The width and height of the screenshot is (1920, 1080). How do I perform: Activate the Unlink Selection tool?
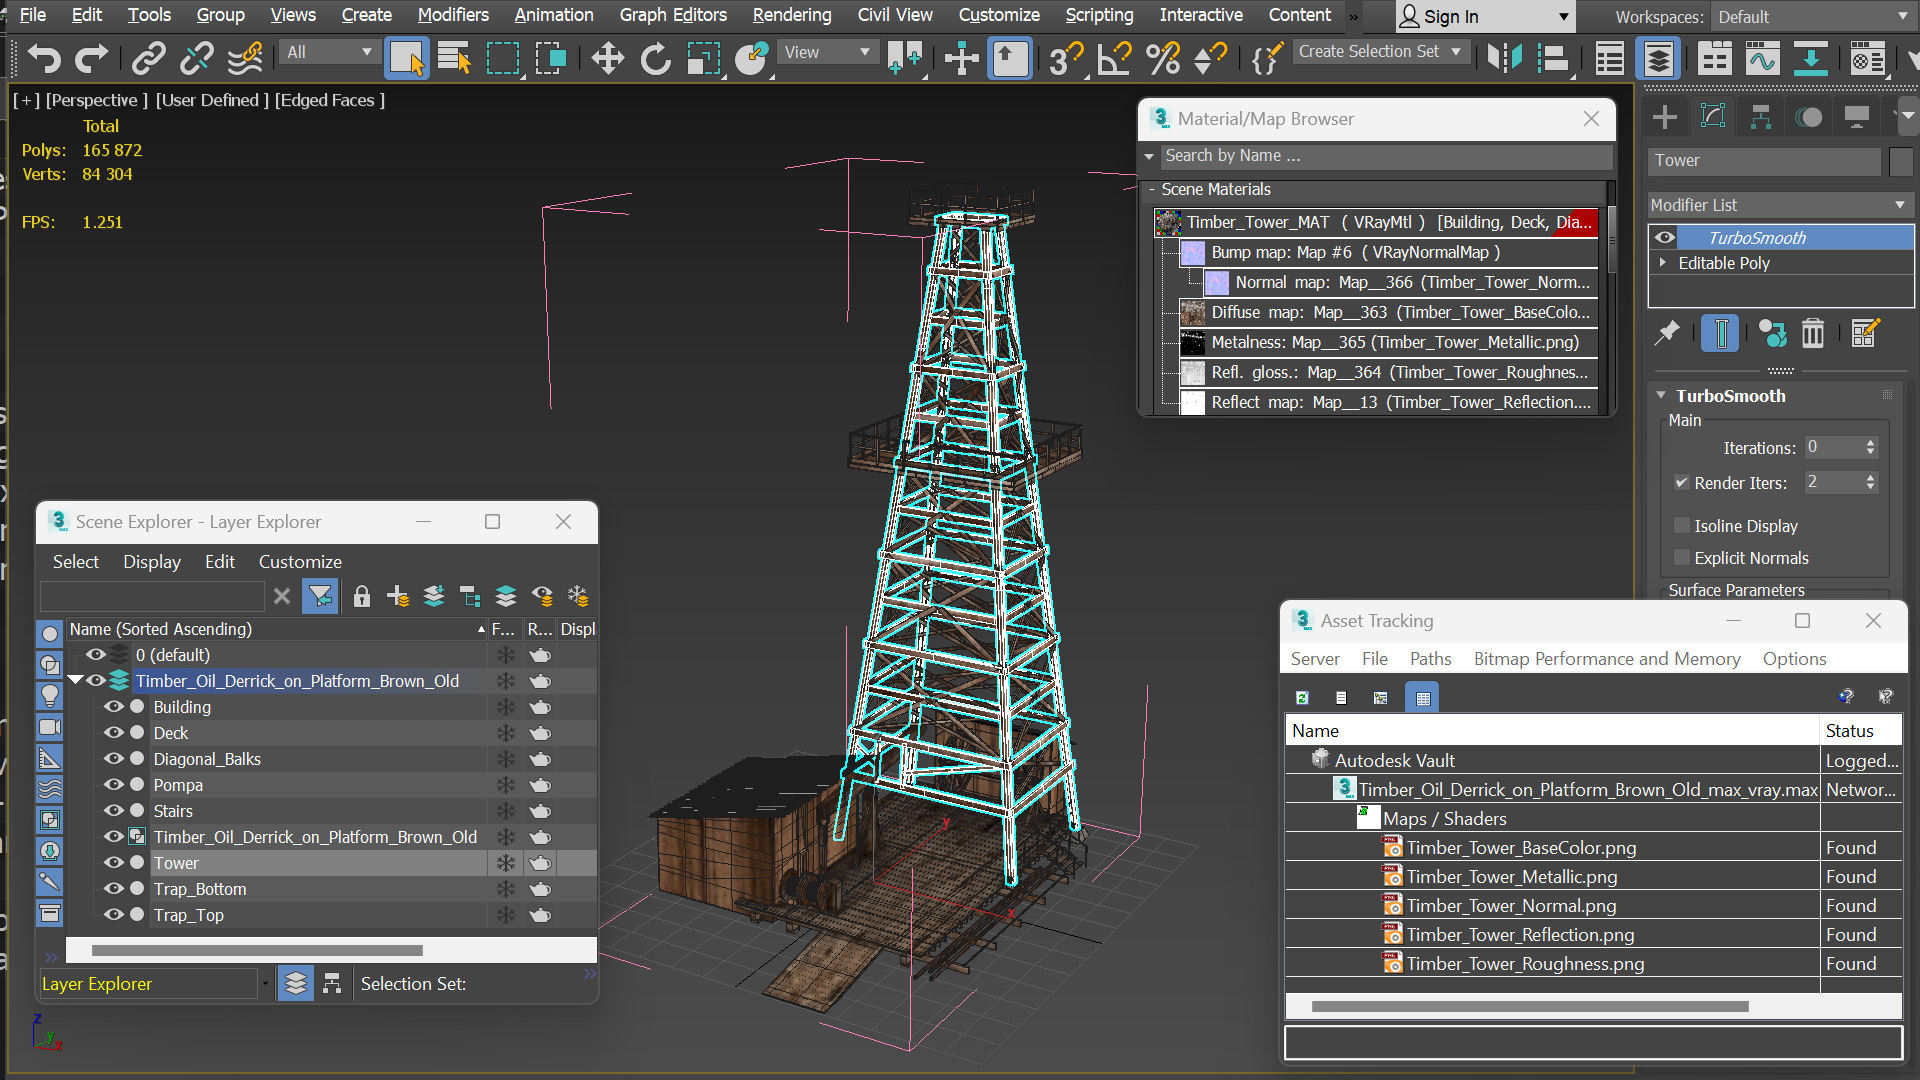pyautogui.click(x=197, y=58)
